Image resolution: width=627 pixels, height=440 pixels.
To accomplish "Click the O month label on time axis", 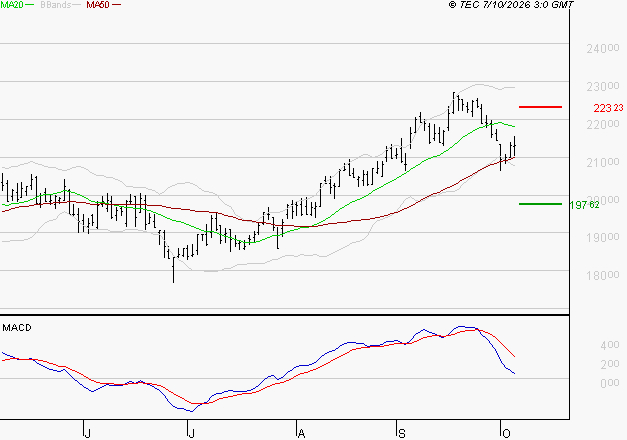I will pyautogui.click(x=506, y=433).
